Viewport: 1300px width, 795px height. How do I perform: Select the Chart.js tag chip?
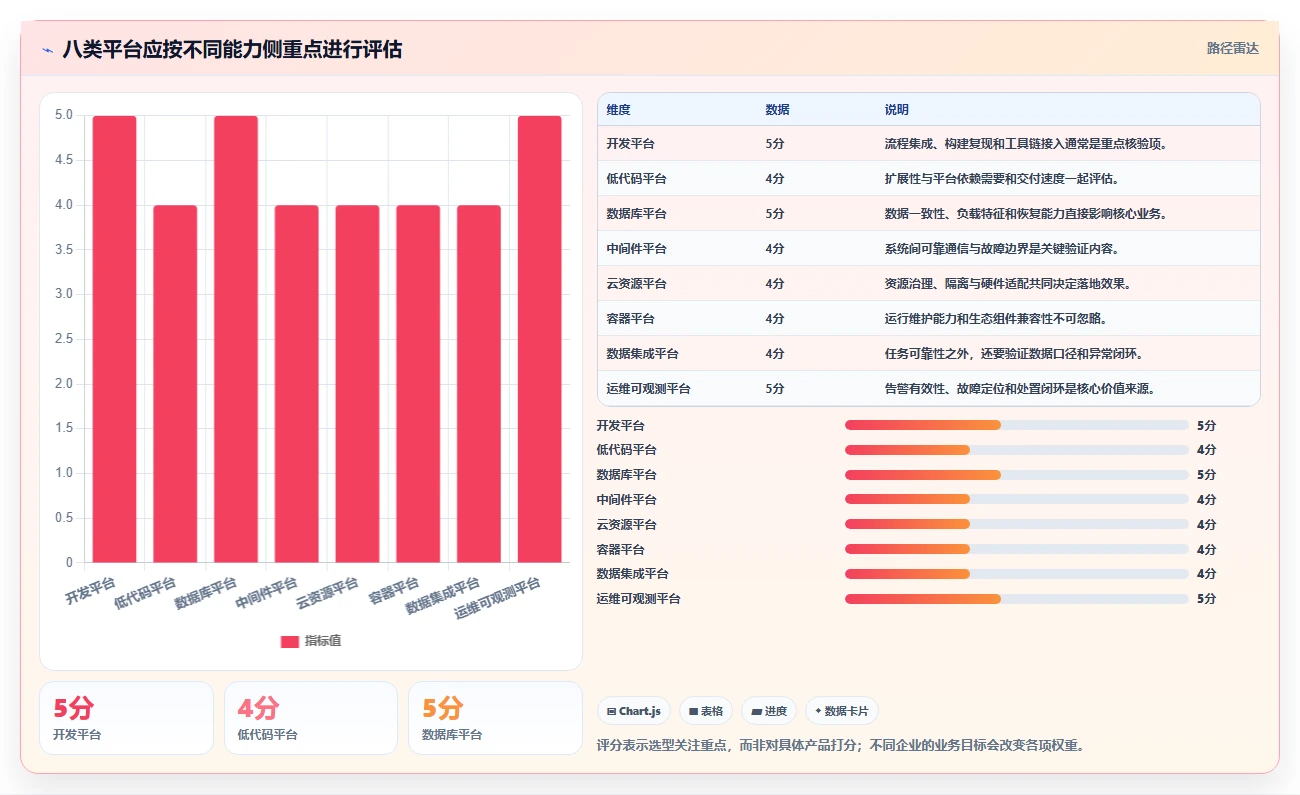(634, 711)
